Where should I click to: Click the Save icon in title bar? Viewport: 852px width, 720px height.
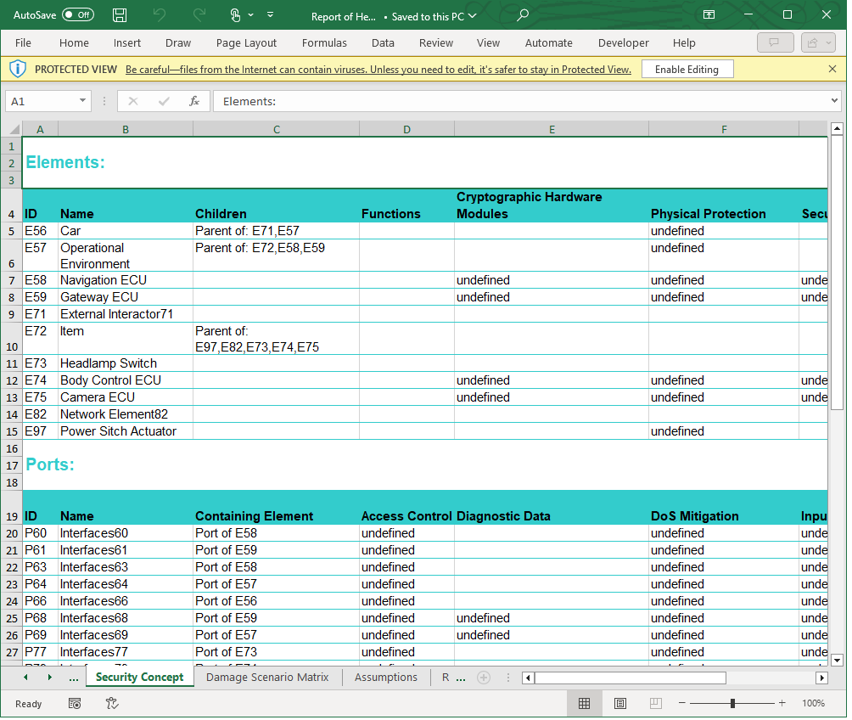(x=120, y=15)
